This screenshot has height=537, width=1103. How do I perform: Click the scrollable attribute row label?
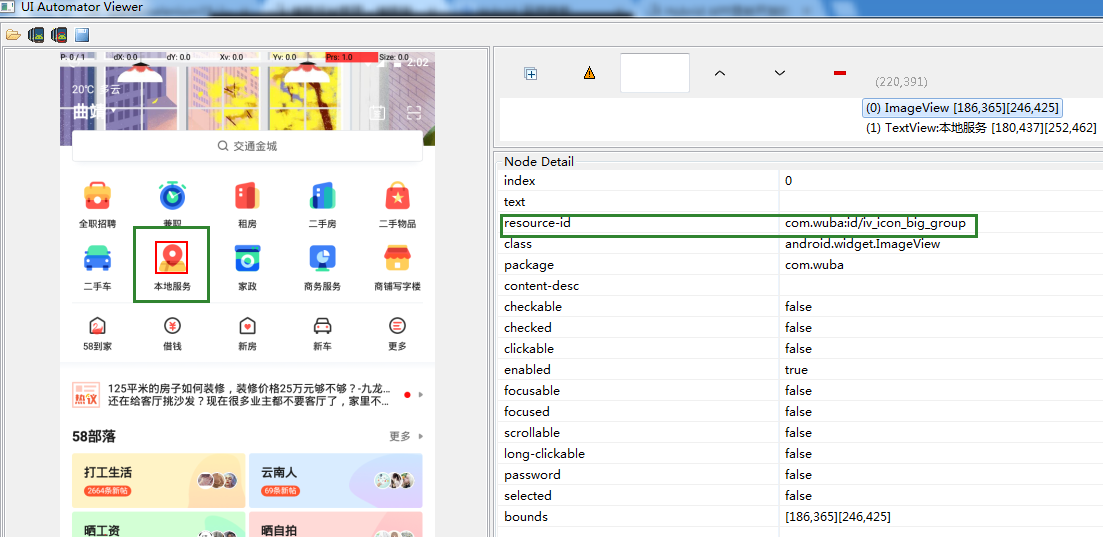pyautogui.click(x=532, y=433)
